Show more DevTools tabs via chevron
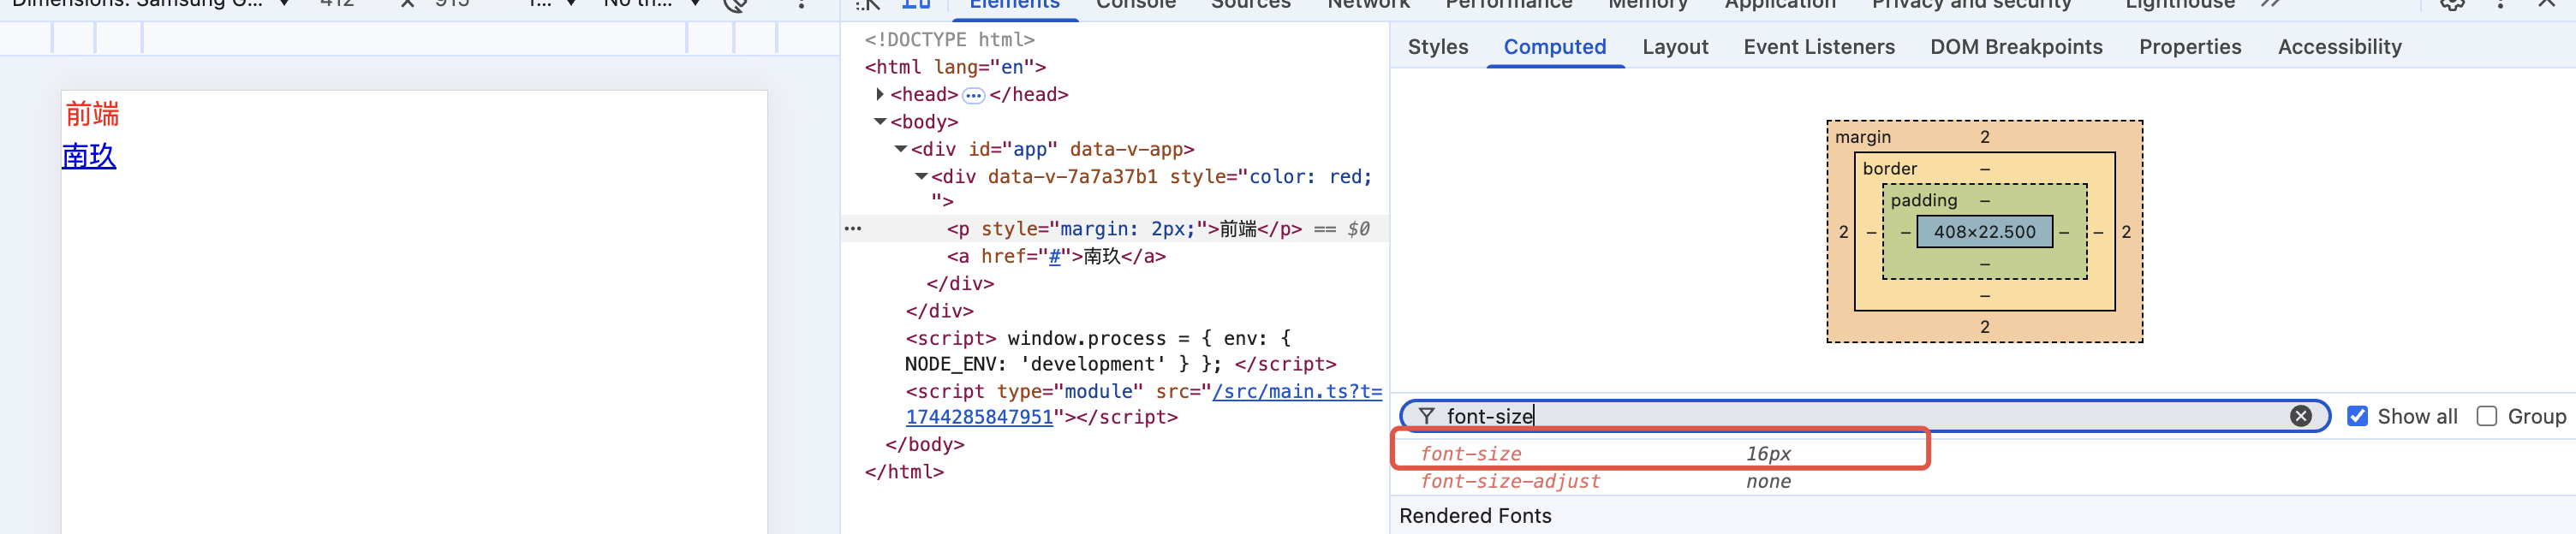This screenshot has width=2576, height=534. tap(2270, 4)
